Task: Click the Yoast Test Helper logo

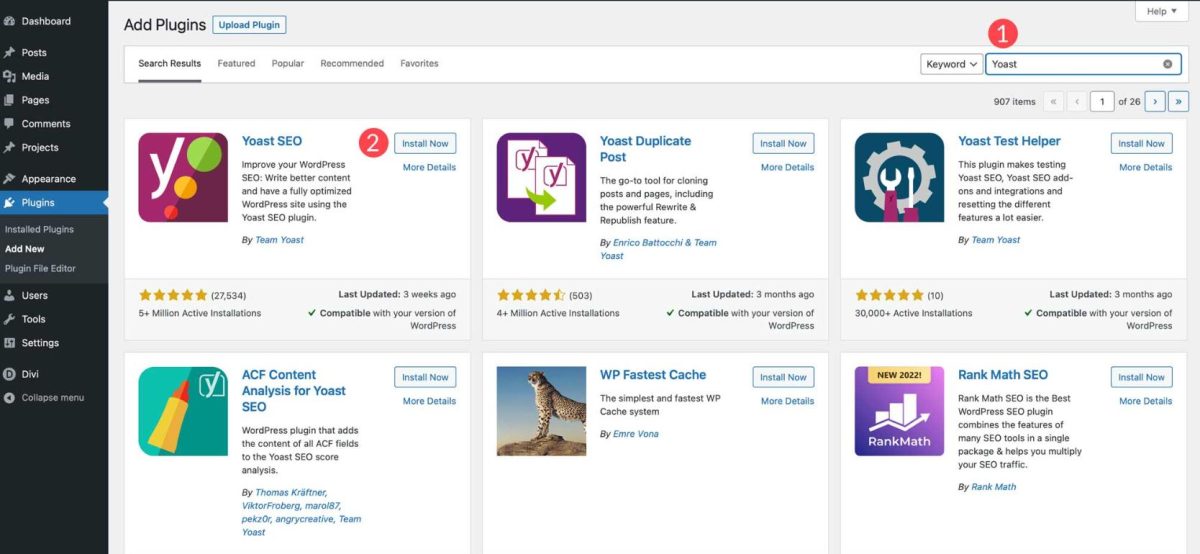Action: 899,177
